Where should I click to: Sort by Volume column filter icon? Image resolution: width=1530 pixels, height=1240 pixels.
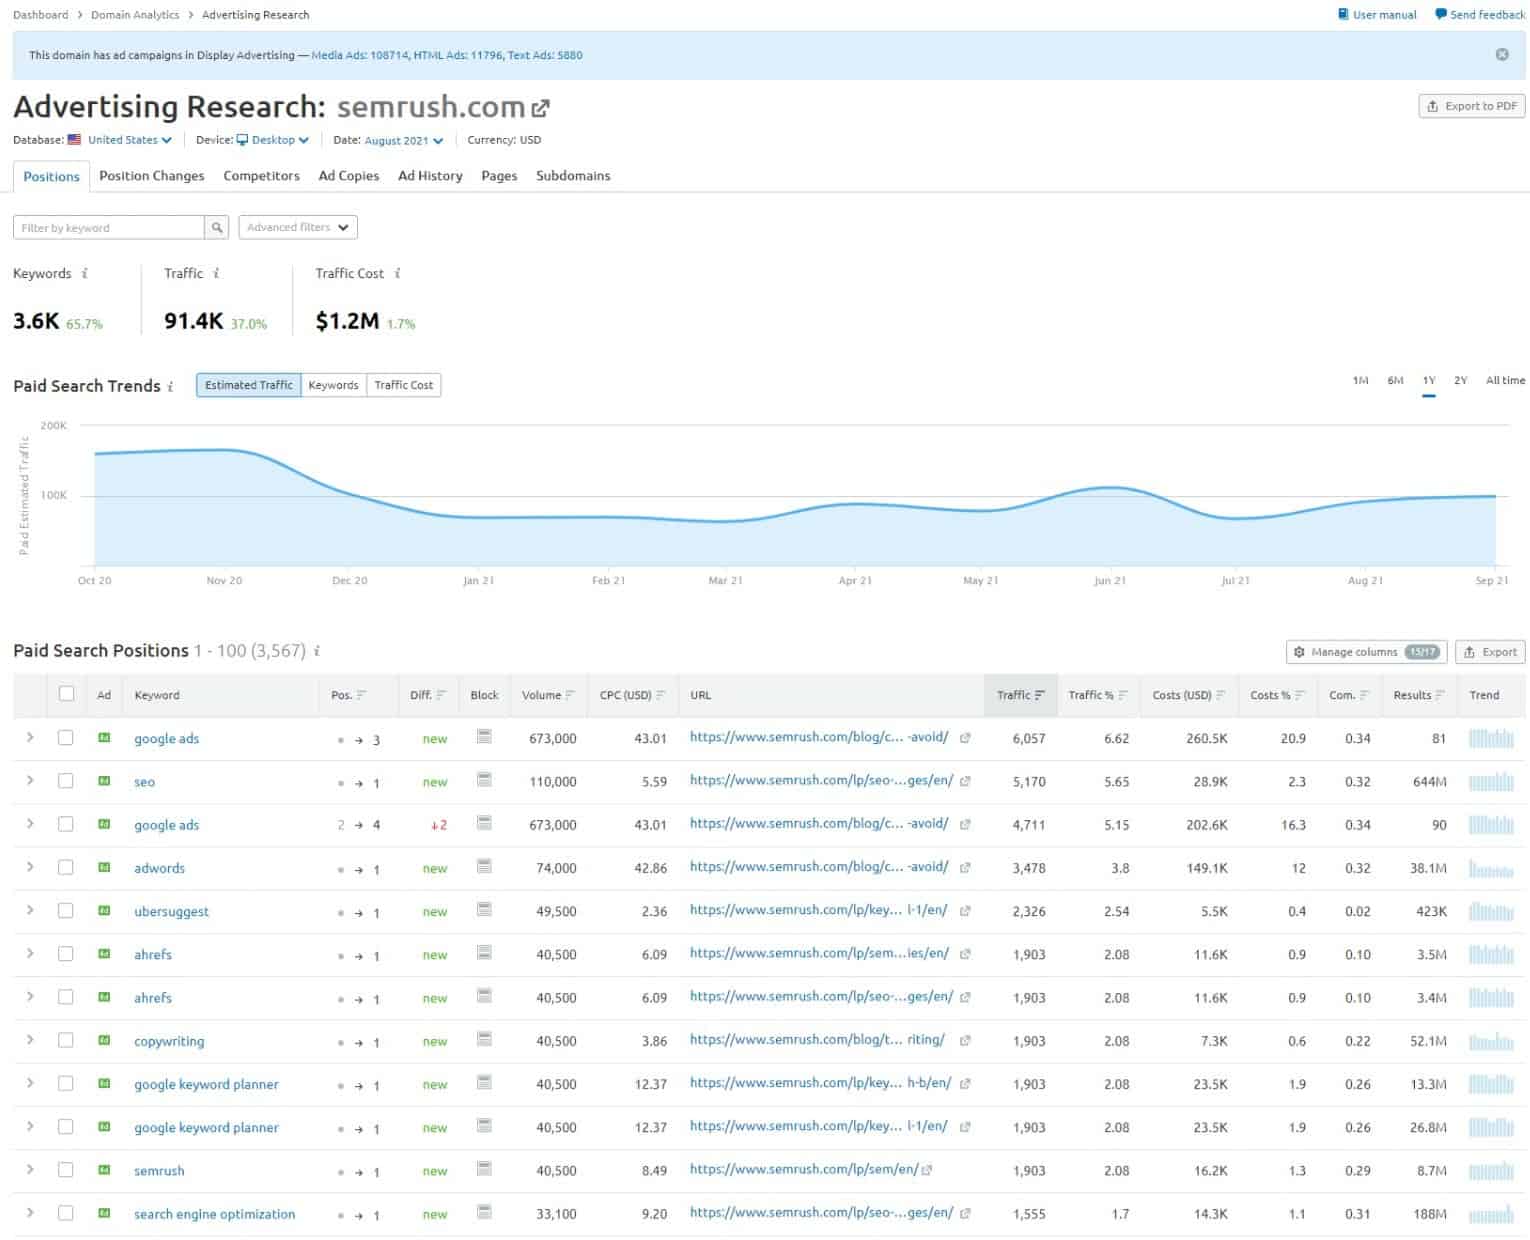[570, 695]
